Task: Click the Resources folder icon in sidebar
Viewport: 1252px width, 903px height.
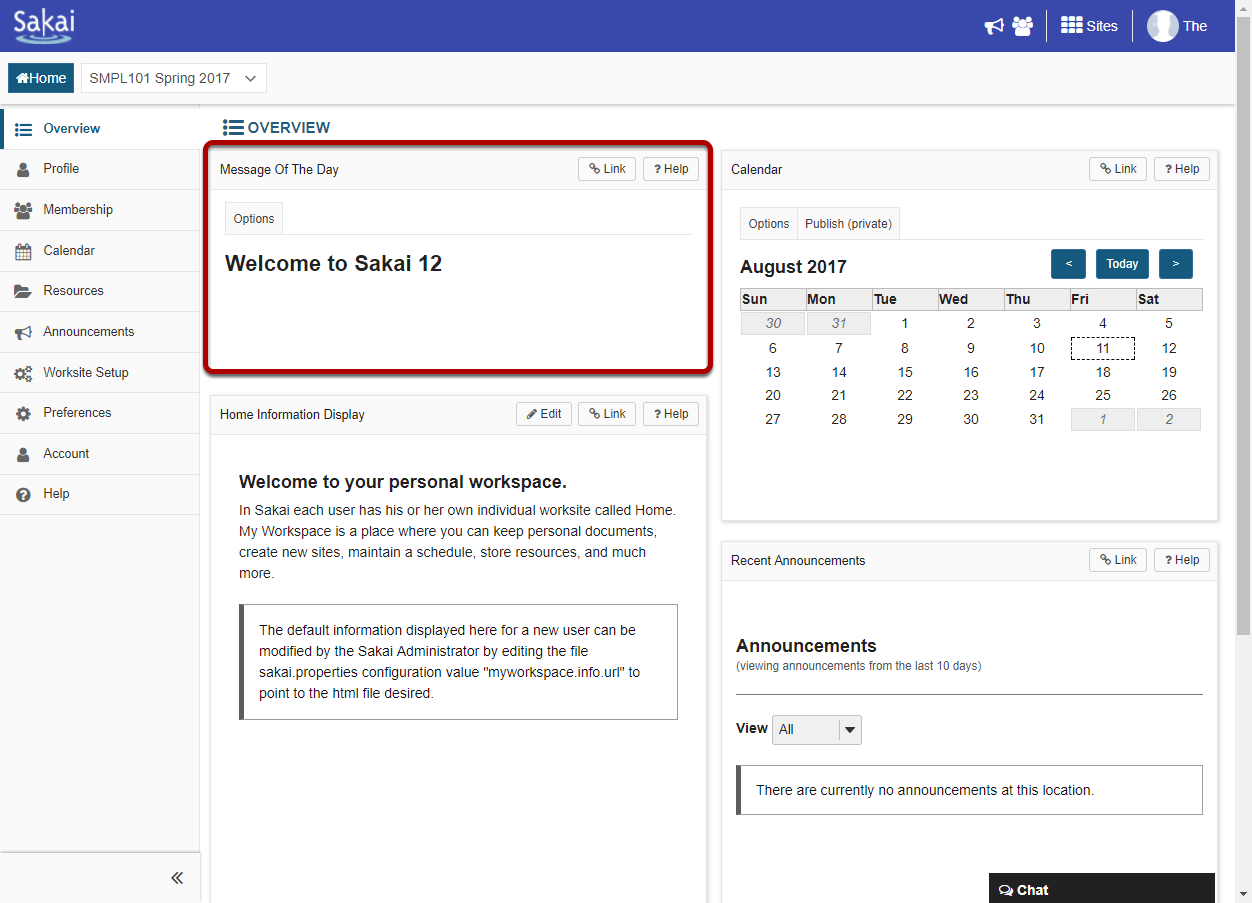Action: (23, 292)
